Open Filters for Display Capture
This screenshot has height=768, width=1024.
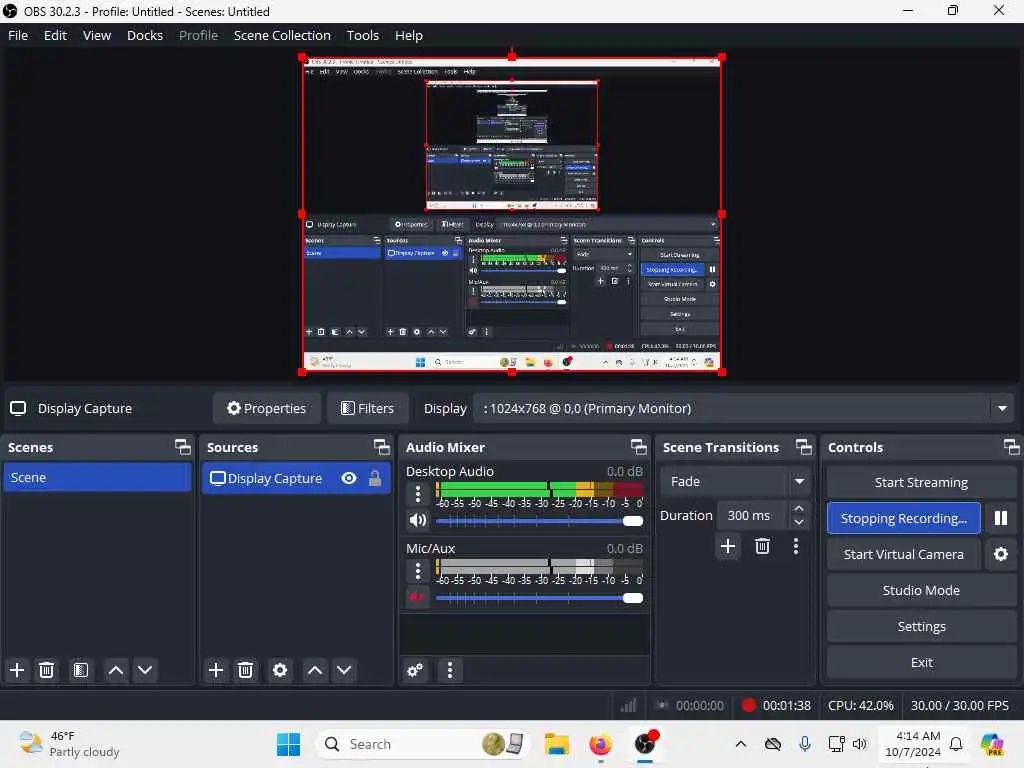pyautogui.click(x=368, y=409)
